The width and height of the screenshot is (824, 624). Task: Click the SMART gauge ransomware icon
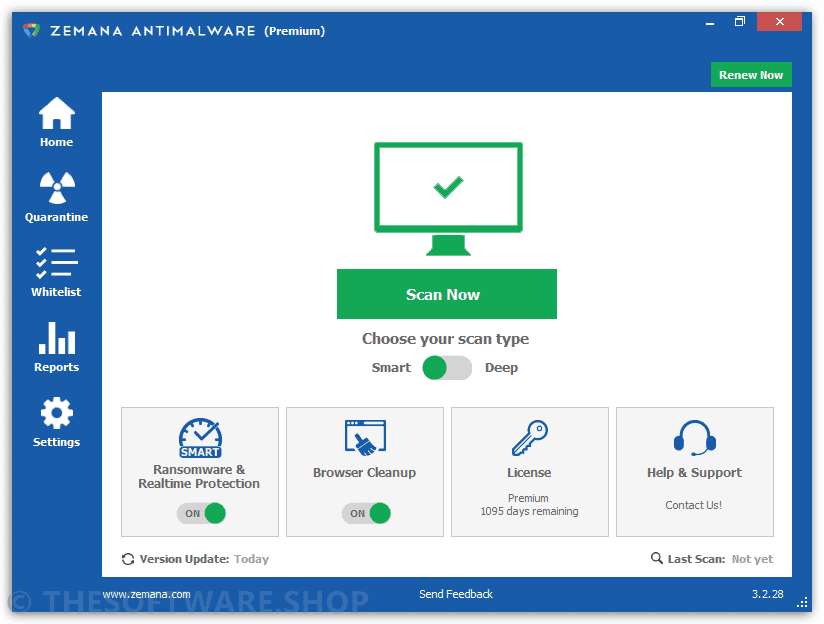[x=200, y=437]
